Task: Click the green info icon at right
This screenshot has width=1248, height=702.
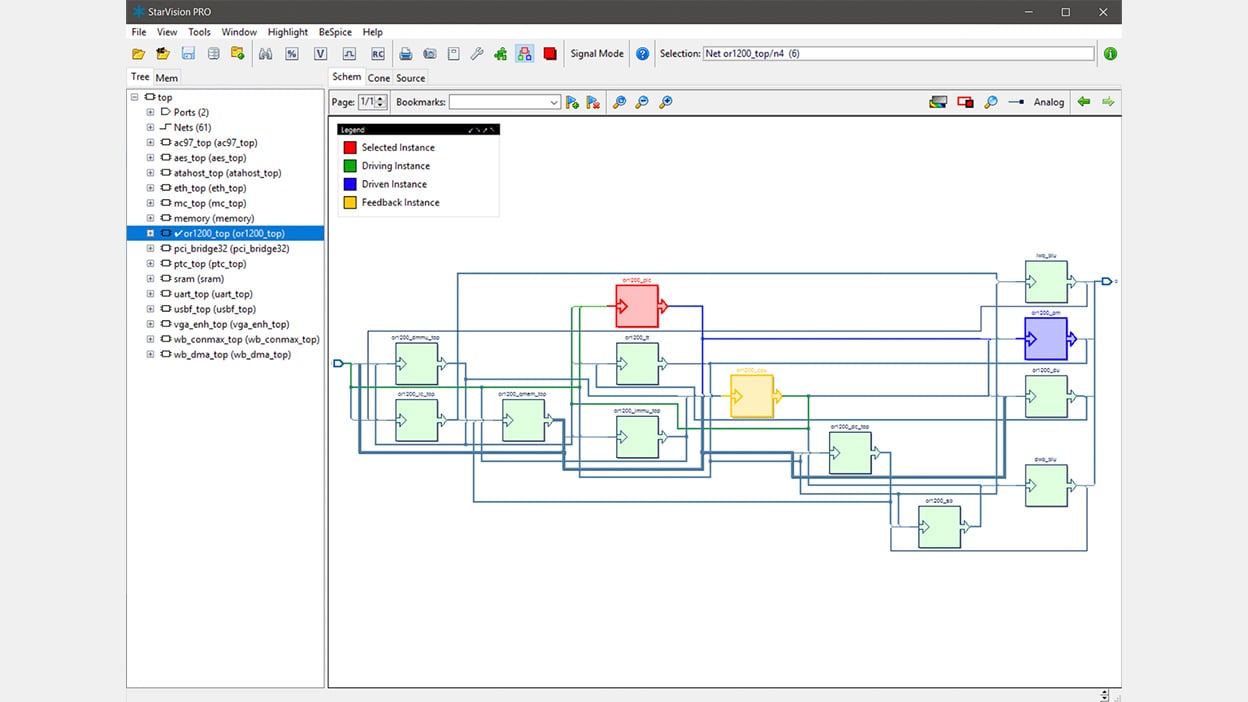Action: [x=1110, y=54]
